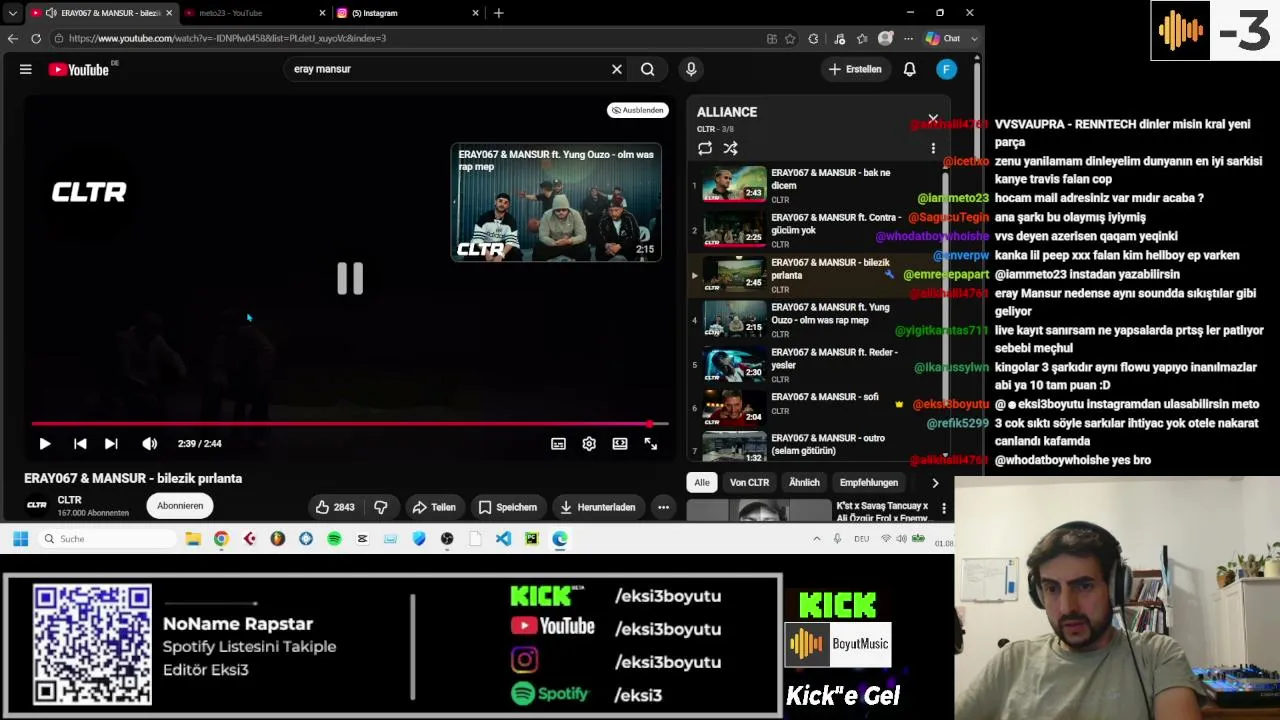Open Google Chrome from the taskbar

click(x=221, y=539)
